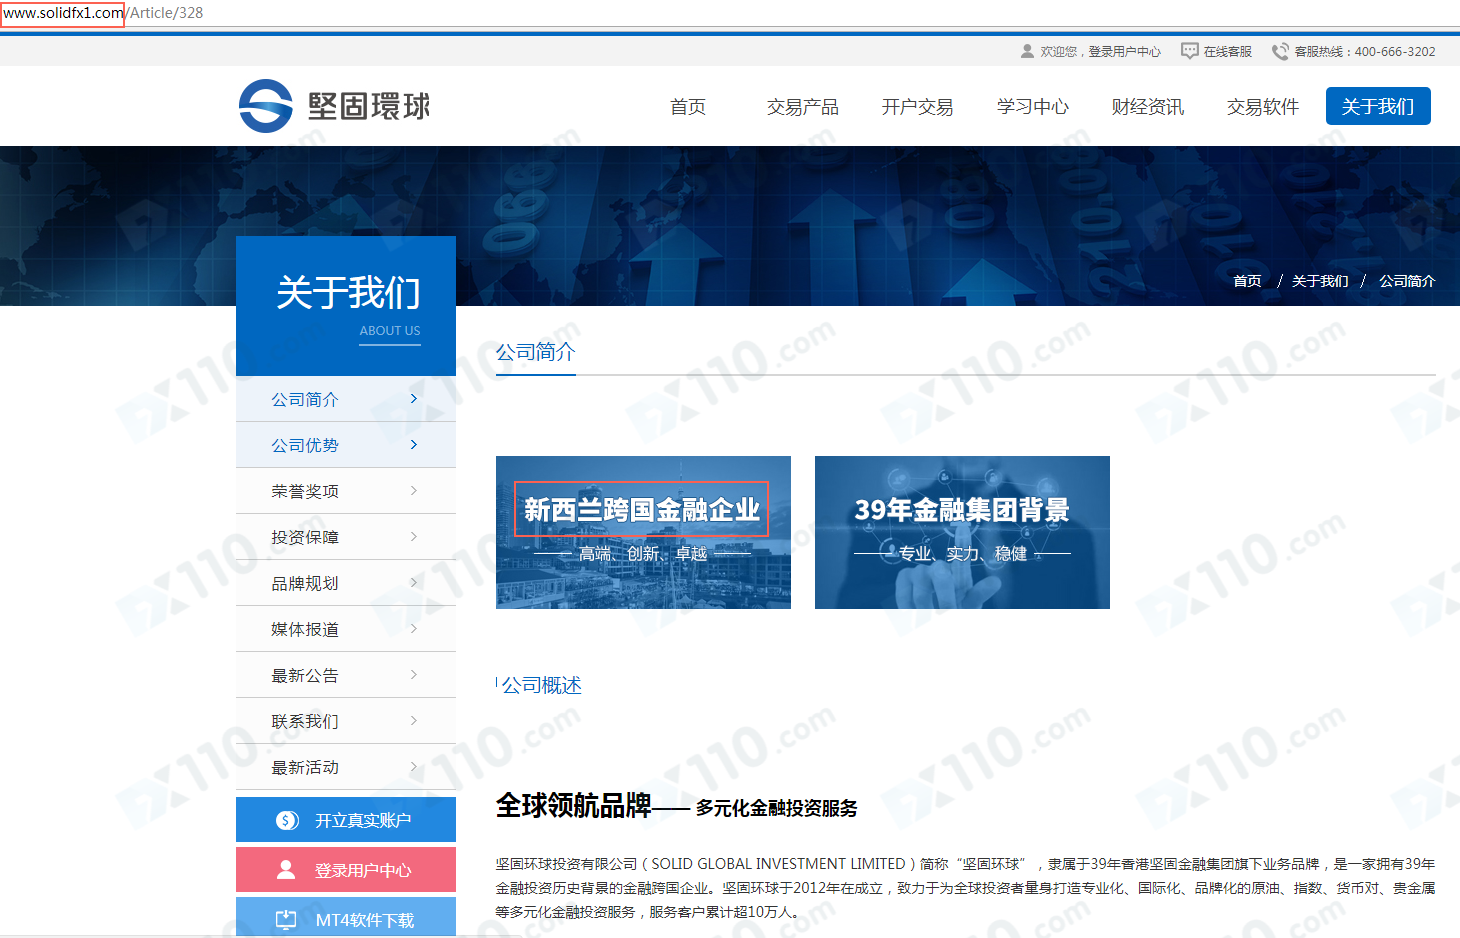Expand the 公司优势 sidebar chevron
The image size is (1460, 938).
(413, 444)
